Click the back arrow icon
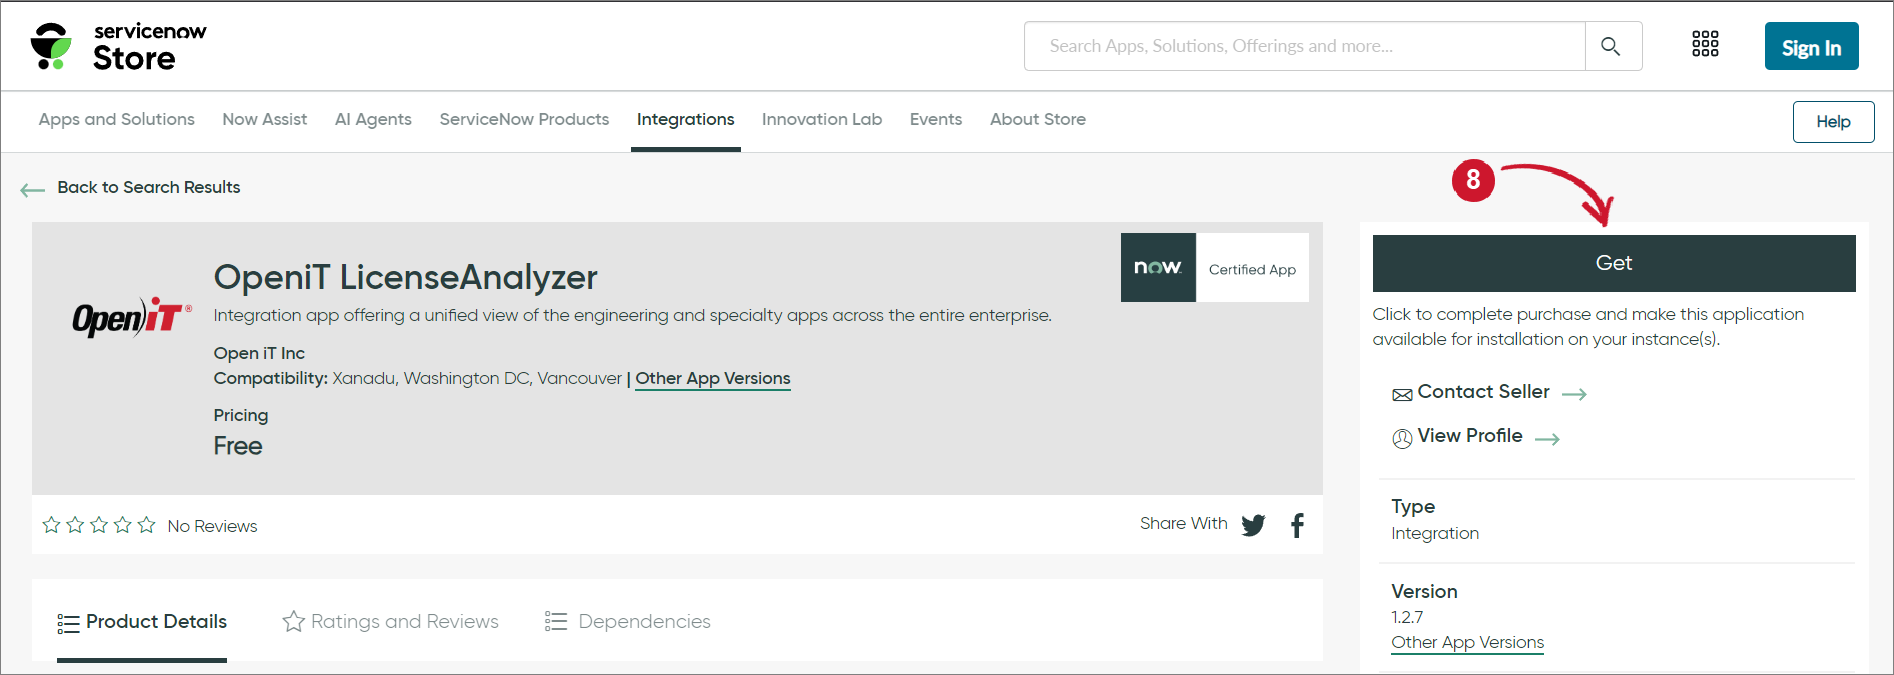This screenshot has height=675, width=1894. 32,189
